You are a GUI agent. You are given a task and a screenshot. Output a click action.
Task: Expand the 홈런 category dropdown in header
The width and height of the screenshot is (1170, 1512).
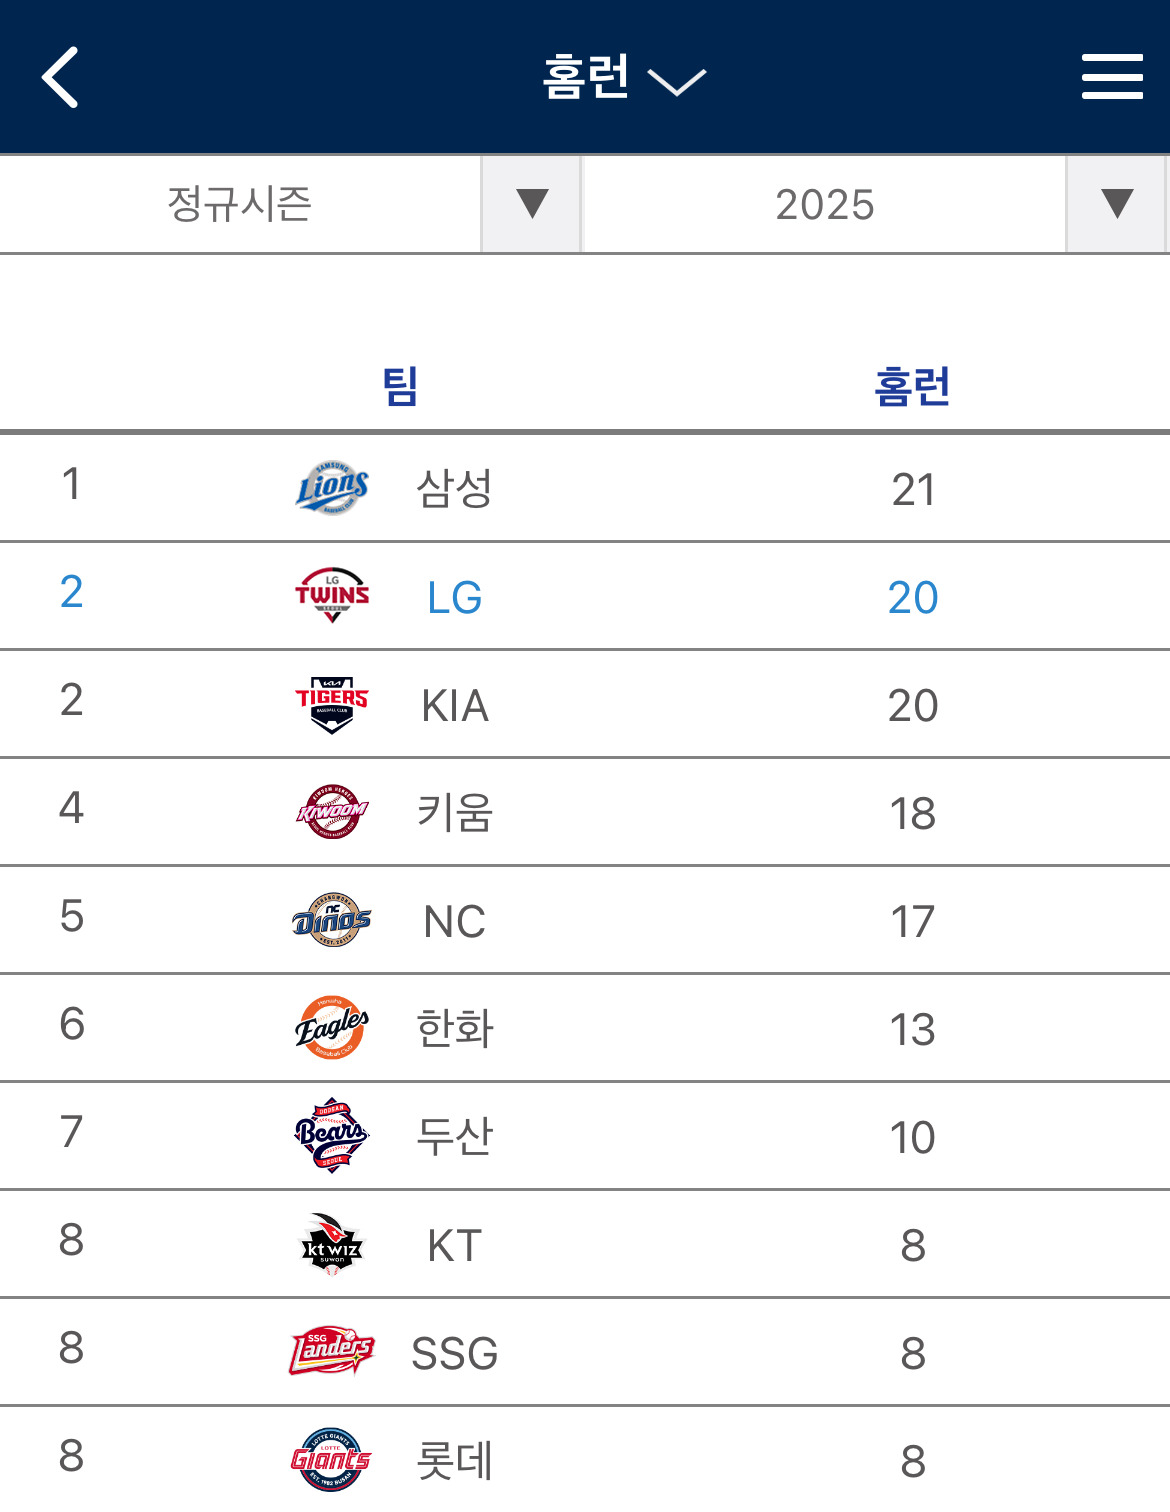[624, 77]
